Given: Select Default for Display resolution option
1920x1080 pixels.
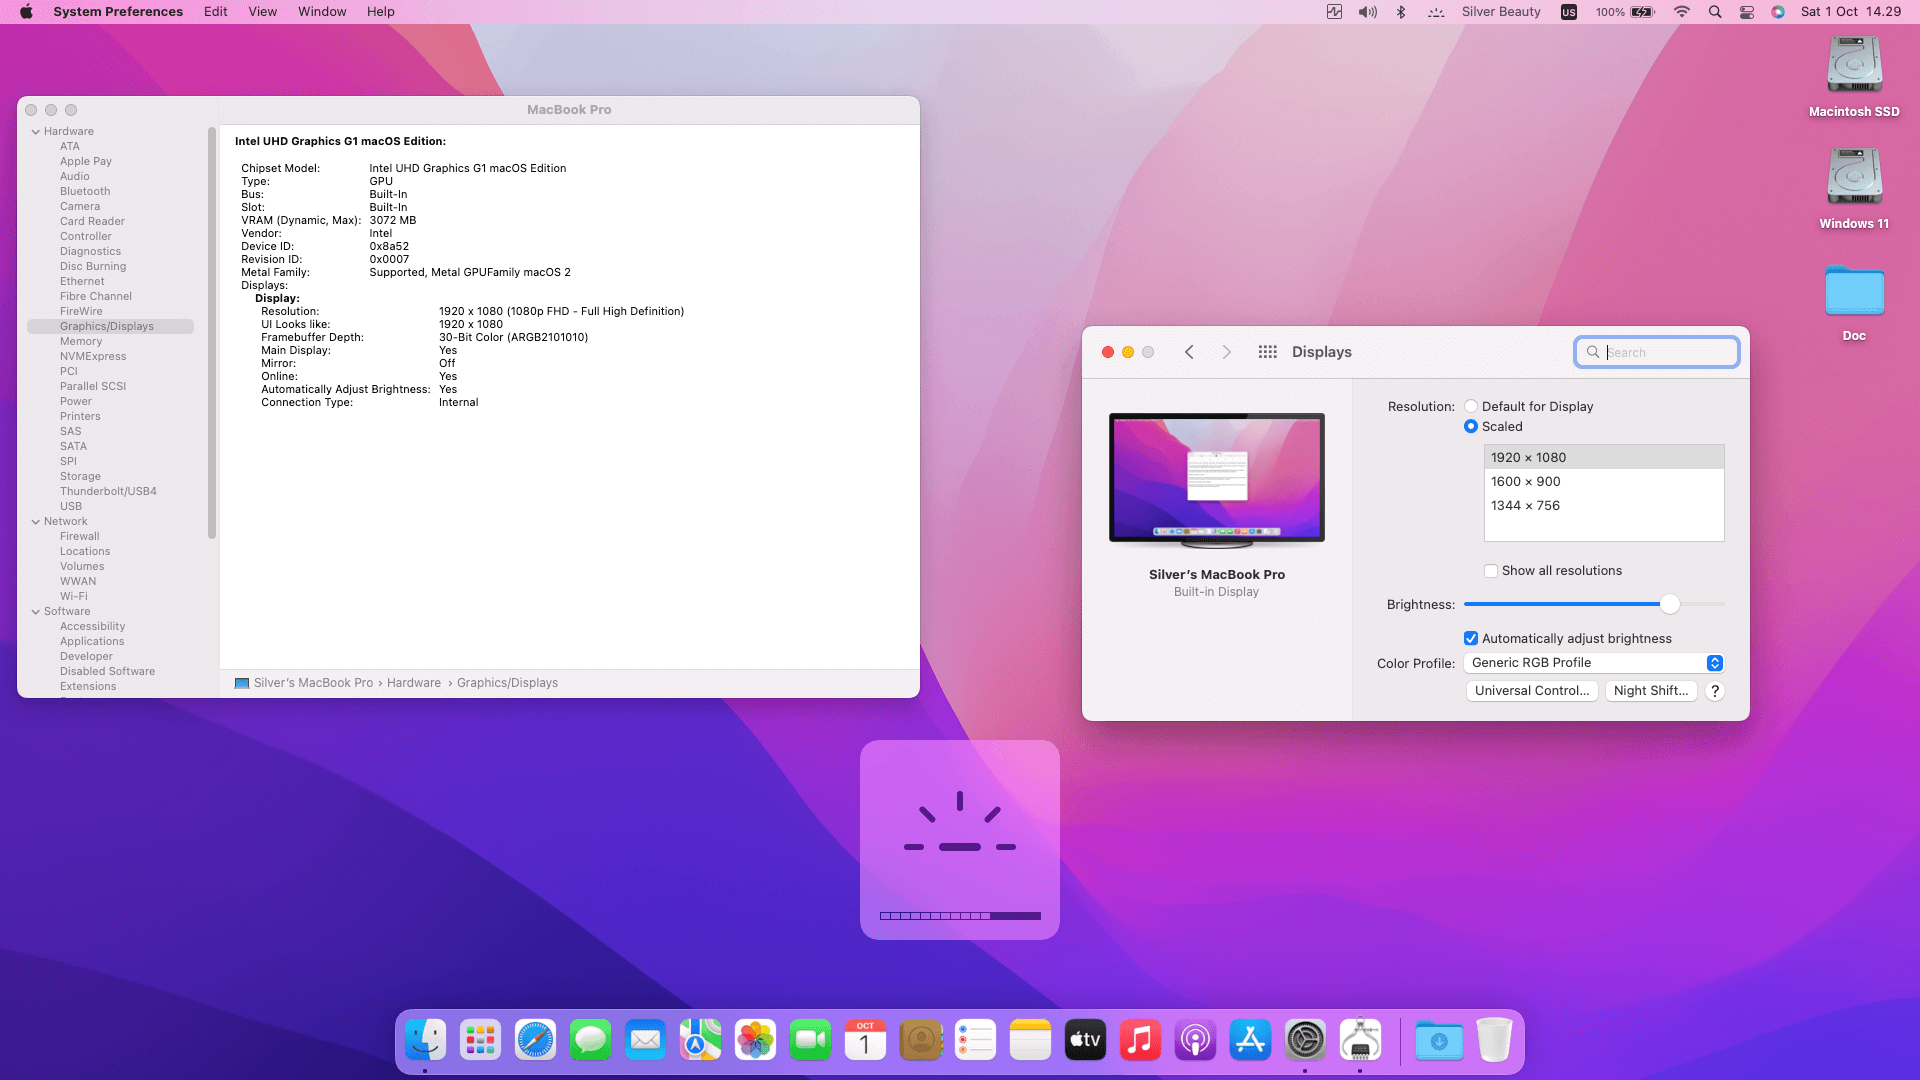Looking at the screenshot, I should (x=1471, y=406).
